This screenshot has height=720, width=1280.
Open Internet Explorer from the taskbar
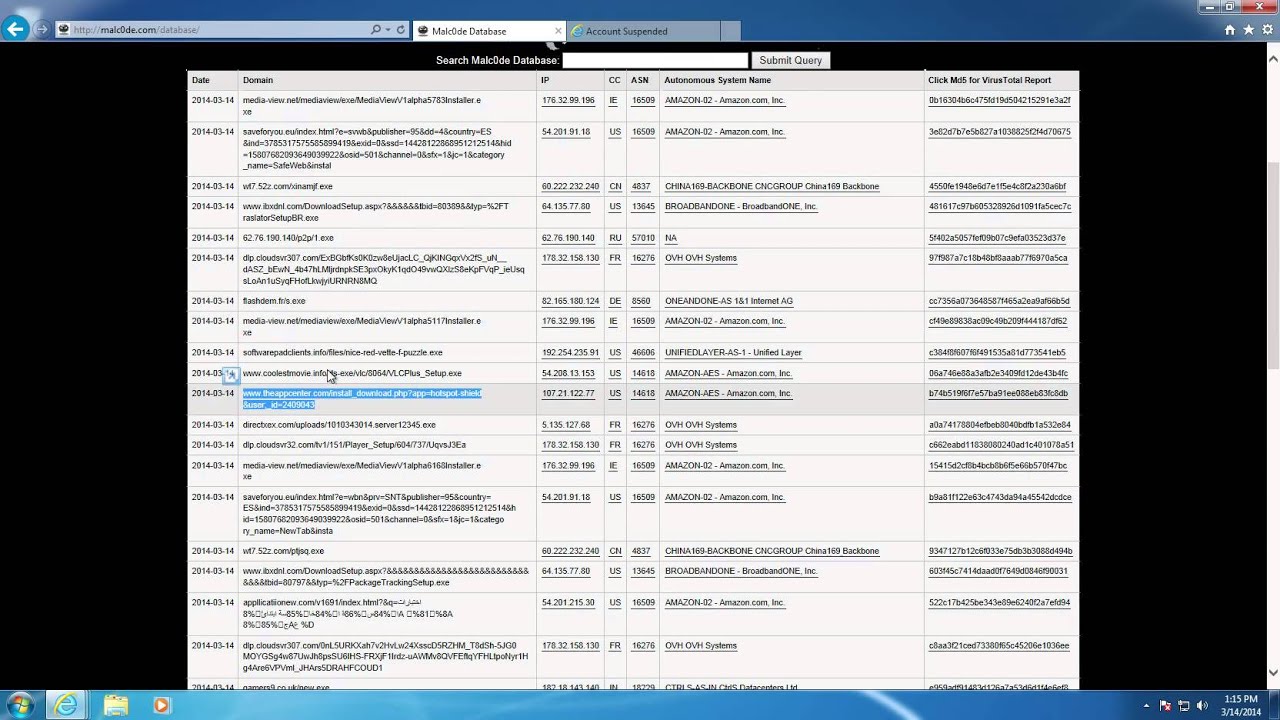(66, 706)
